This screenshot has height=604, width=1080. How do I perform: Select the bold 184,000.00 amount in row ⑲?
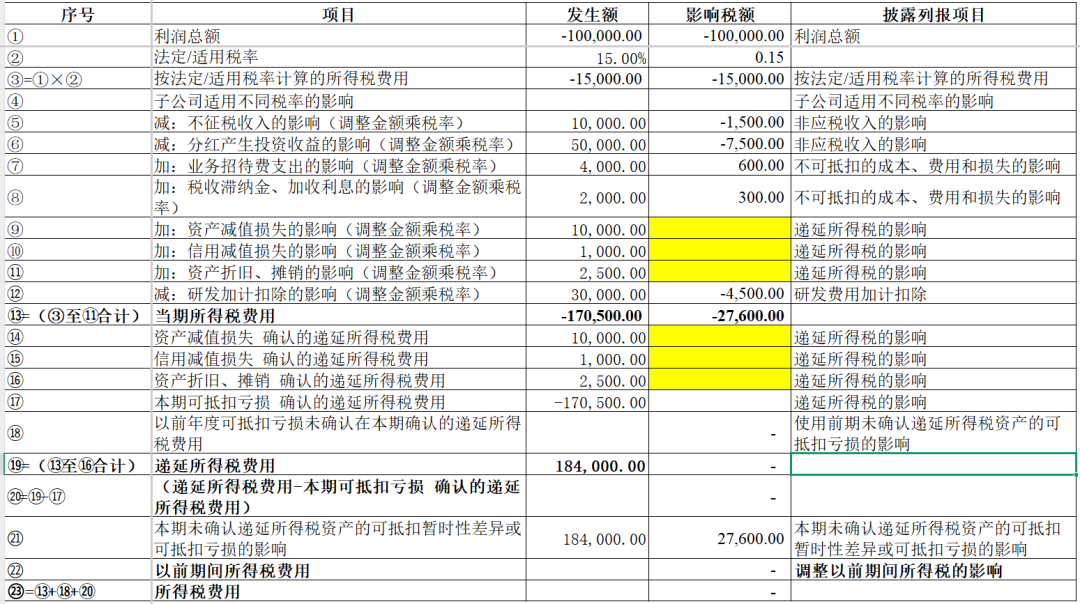coord(588,466)
